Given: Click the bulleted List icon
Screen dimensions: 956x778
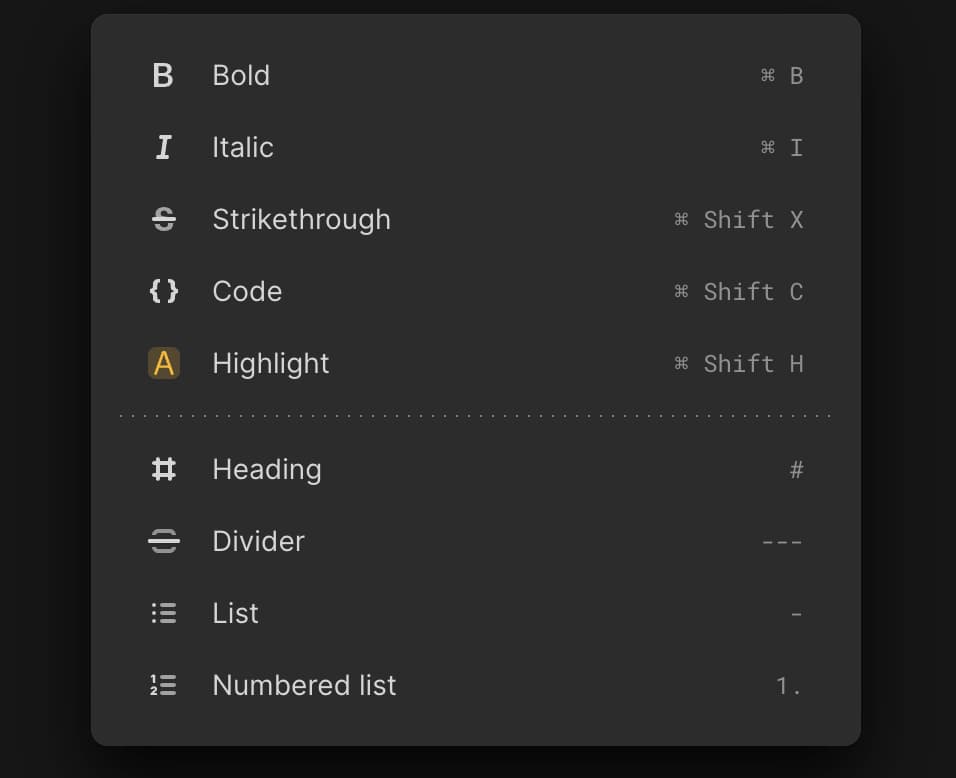Looking at the screenshot, I should click(163, 614).
